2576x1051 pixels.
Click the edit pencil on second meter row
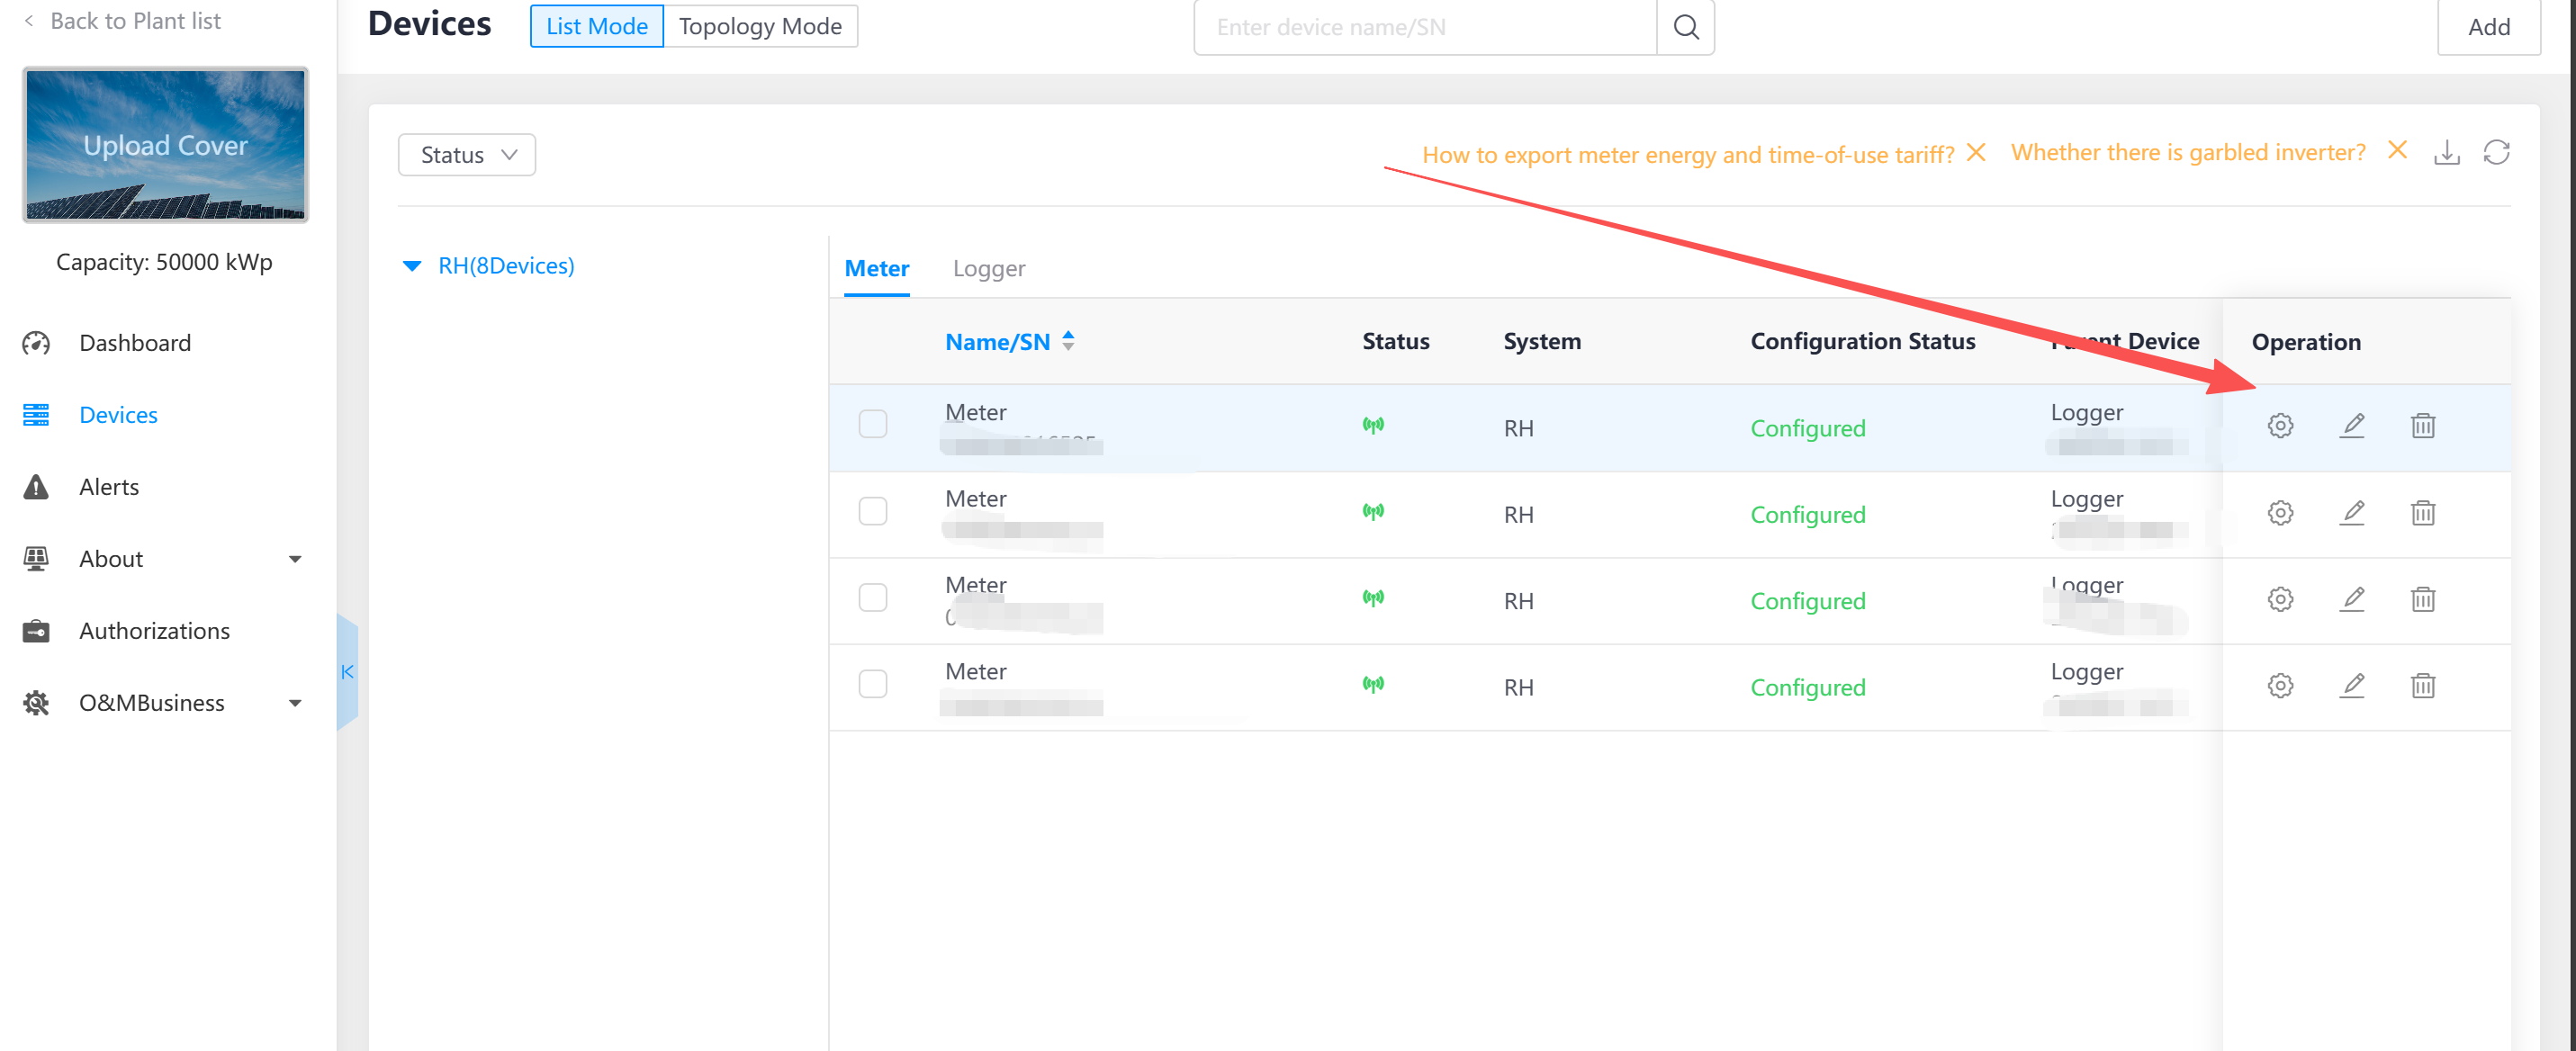click(x=2352, y=513)
